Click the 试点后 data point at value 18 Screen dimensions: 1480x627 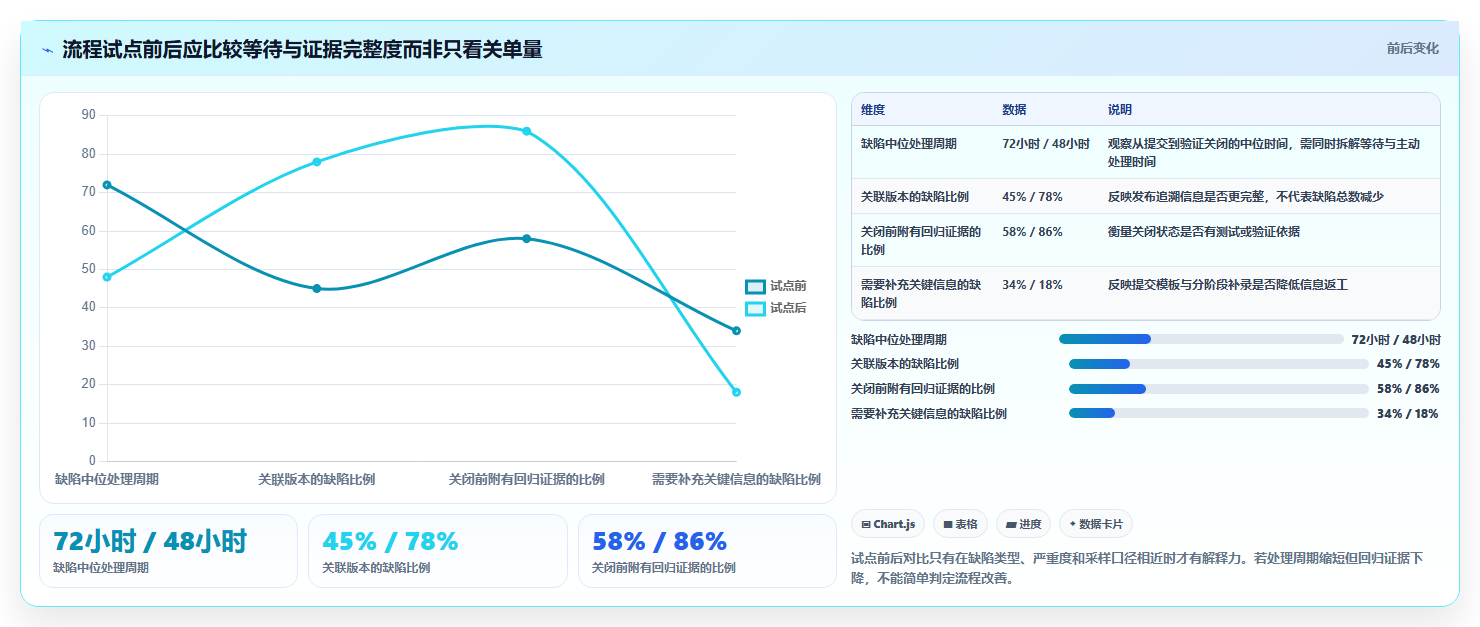click(x=736, y=392)
